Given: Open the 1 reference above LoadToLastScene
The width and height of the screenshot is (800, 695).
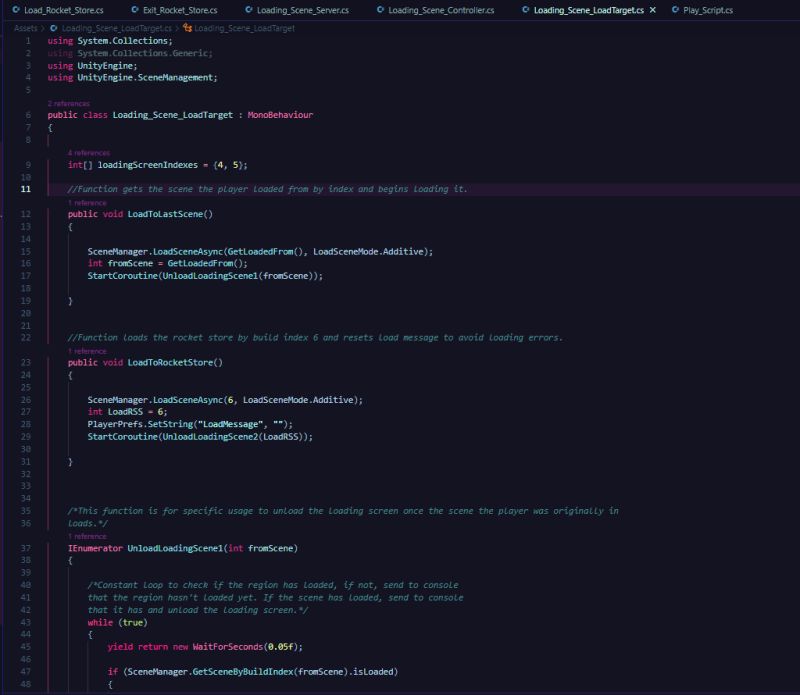Looking at the screenshot, I should pos(86,204).
